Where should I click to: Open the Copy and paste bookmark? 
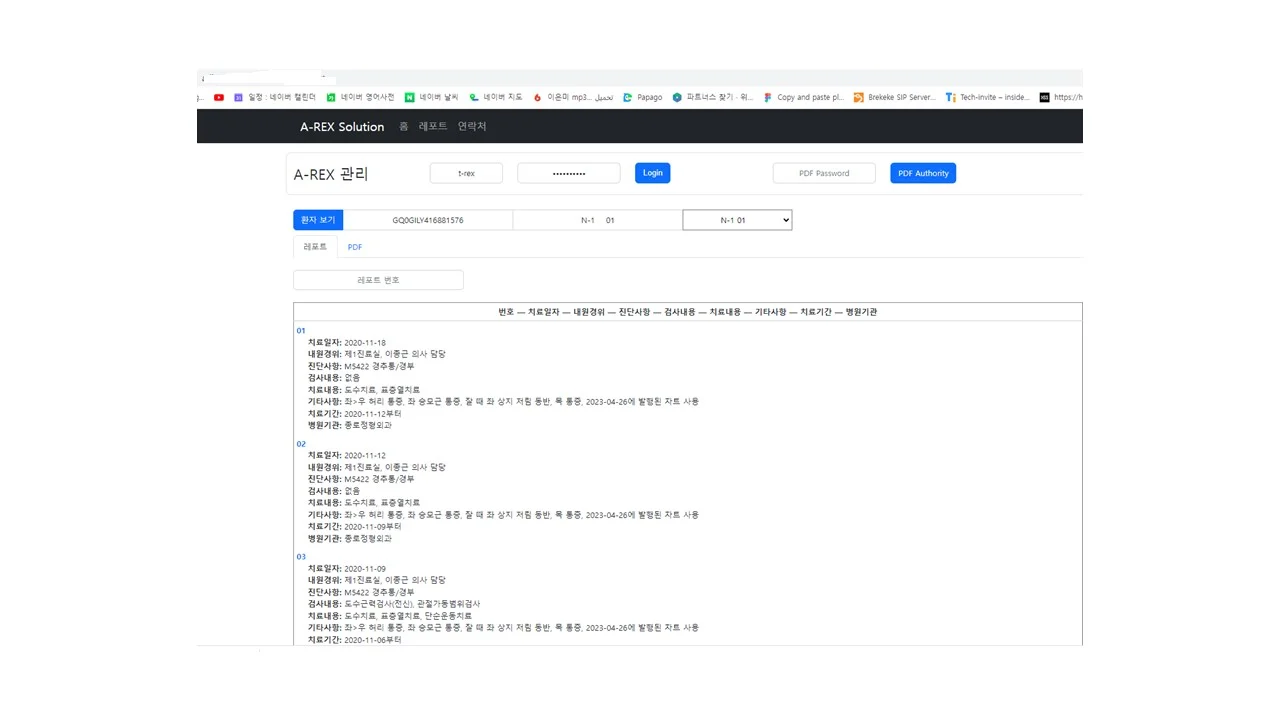click(803, 97)
